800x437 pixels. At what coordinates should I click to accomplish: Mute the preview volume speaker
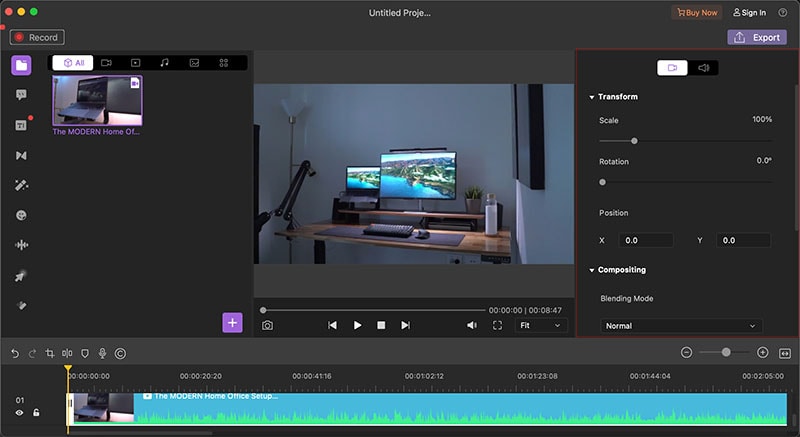pyautogui.click(x=472, y=325)
